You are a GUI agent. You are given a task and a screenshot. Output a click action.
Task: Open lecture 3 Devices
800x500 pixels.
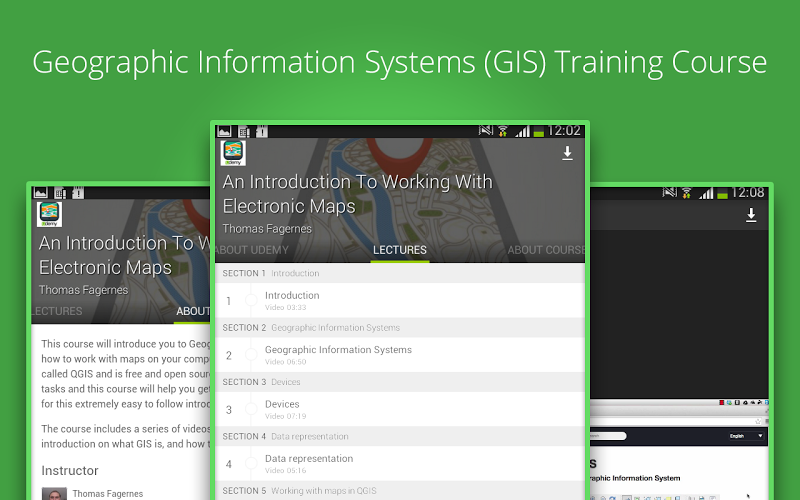pyautogui.click(x=400, y=409)
